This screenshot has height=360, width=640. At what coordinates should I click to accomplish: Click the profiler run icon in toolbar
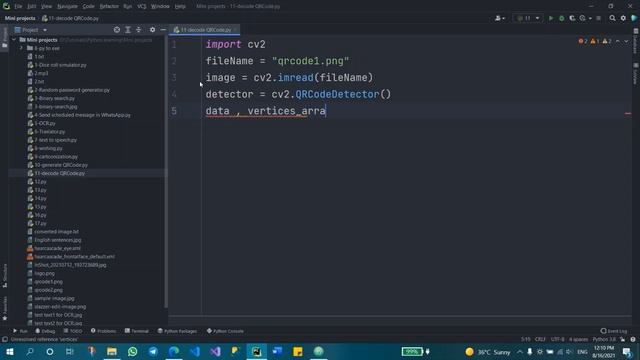click(582, 18)
